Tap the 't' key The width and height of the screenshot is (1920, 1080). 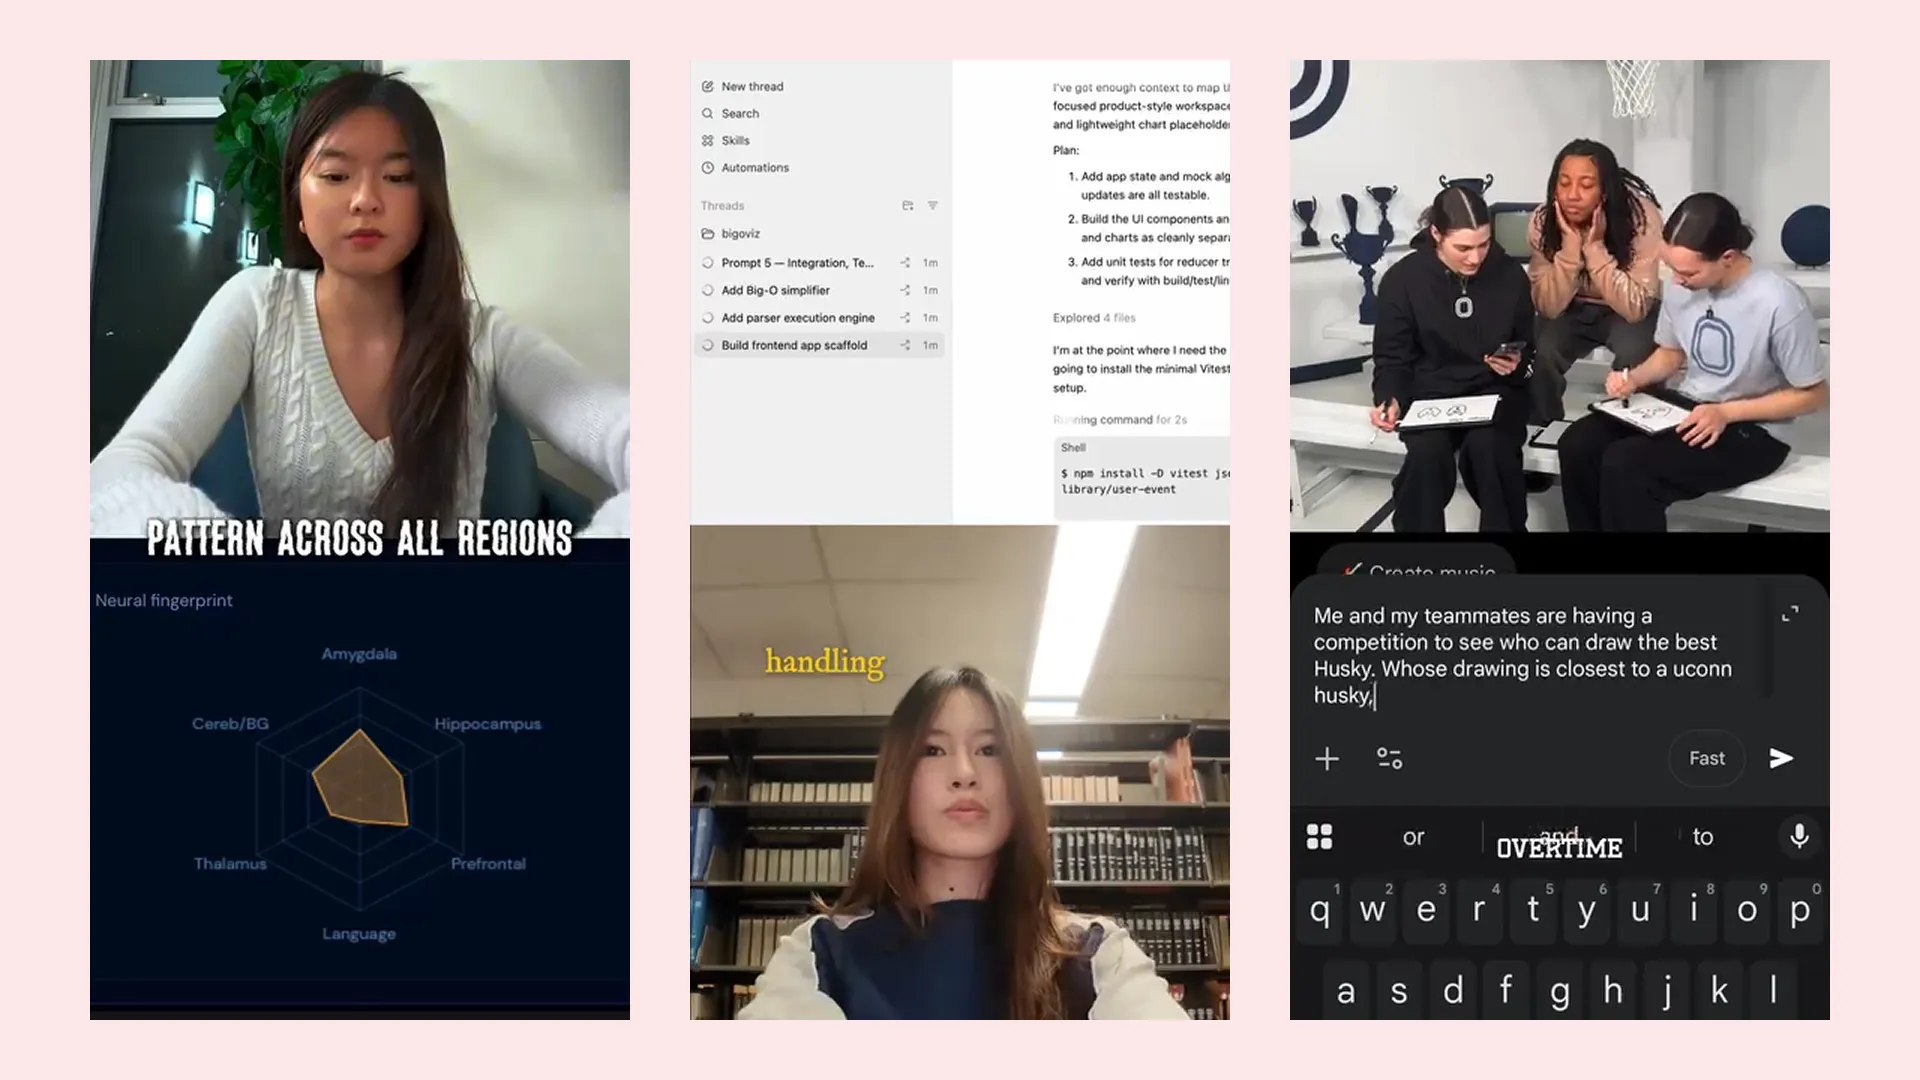click(1533, 911)
